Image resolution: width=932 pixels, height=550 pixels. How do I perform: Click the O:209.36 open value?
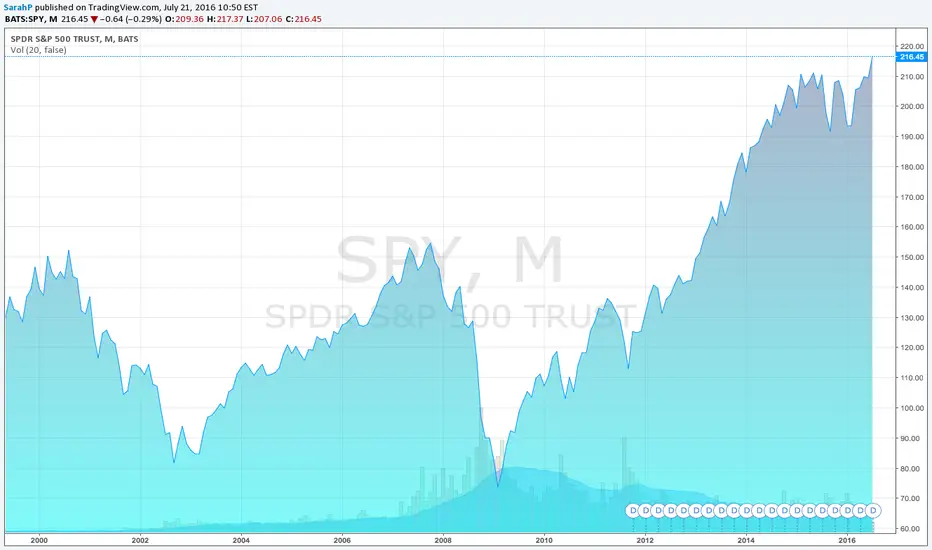(x=184, y=19)
